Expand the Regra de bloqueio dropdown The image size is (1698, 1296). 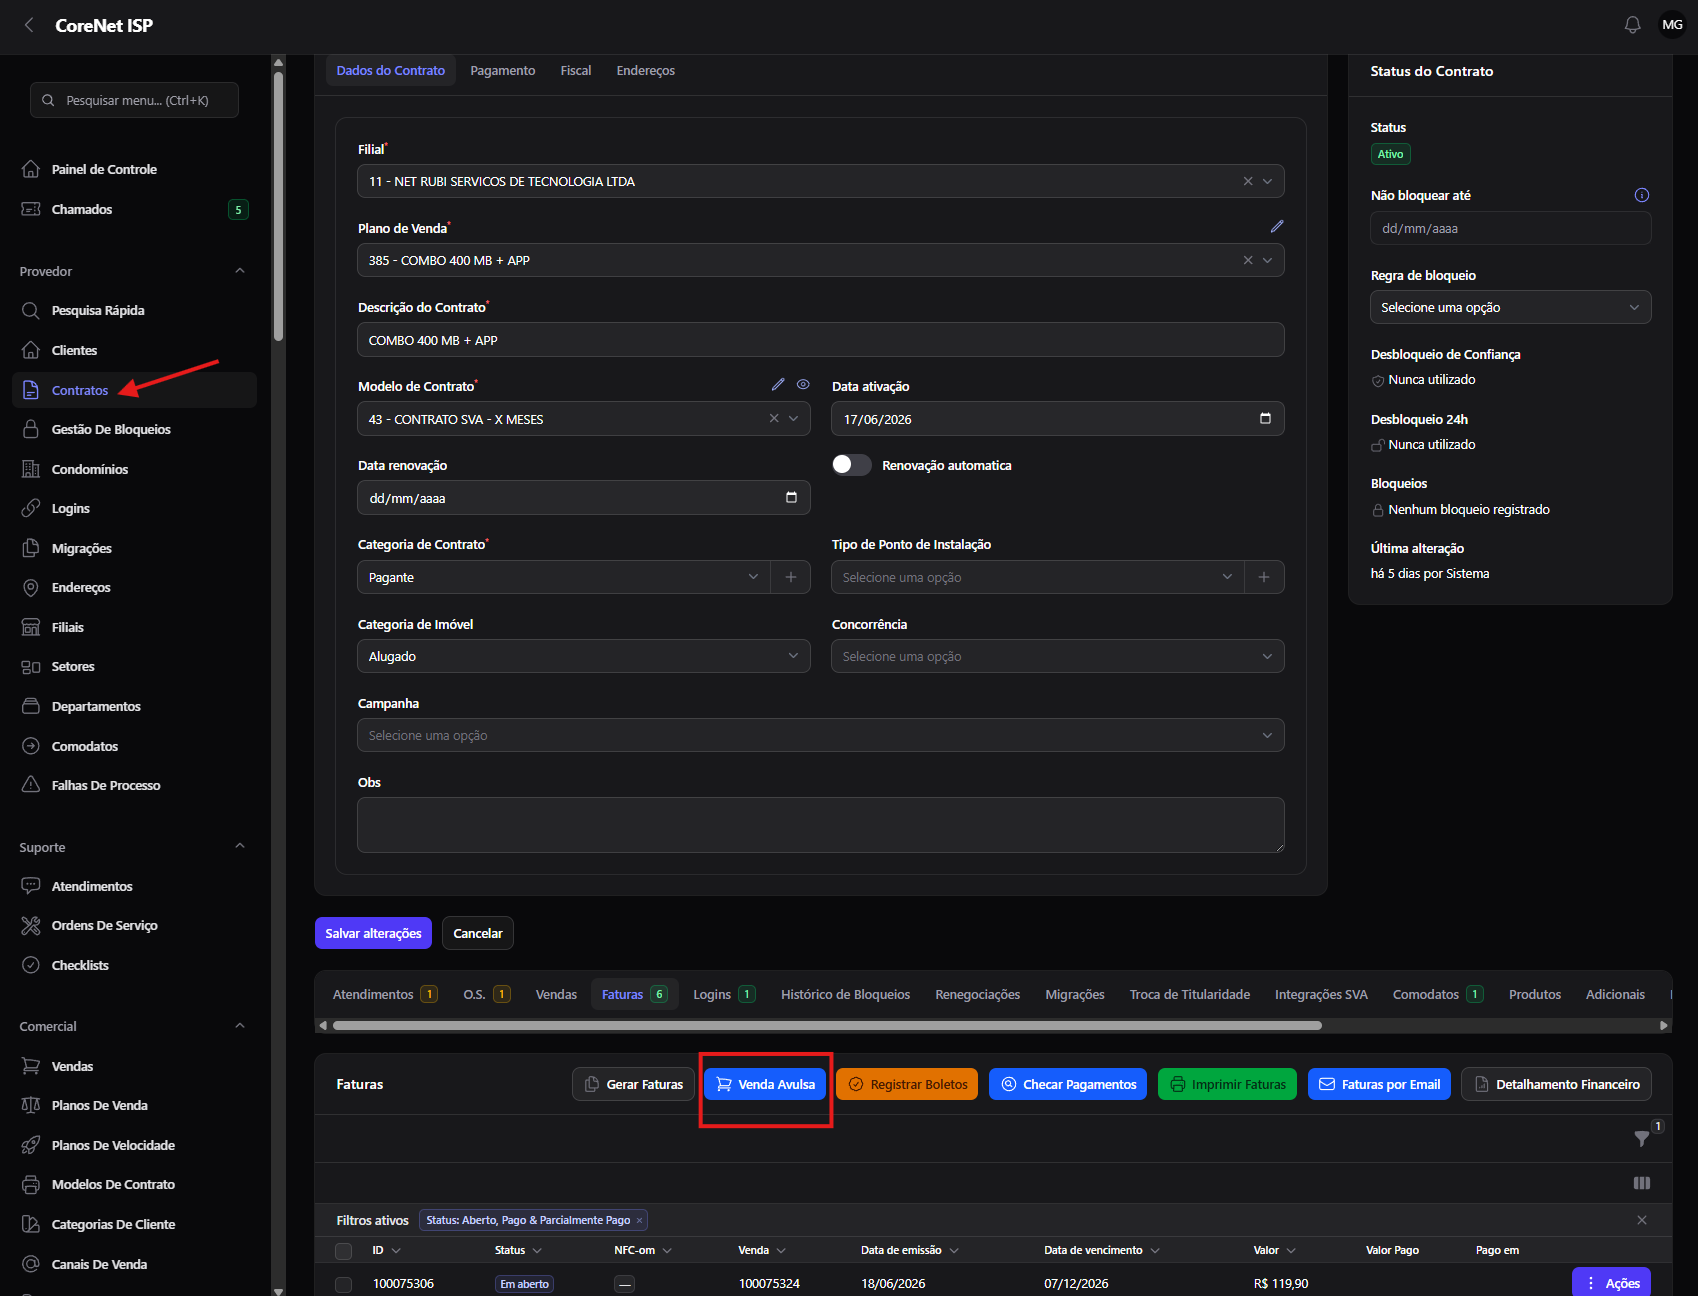tap(1510, 307)
